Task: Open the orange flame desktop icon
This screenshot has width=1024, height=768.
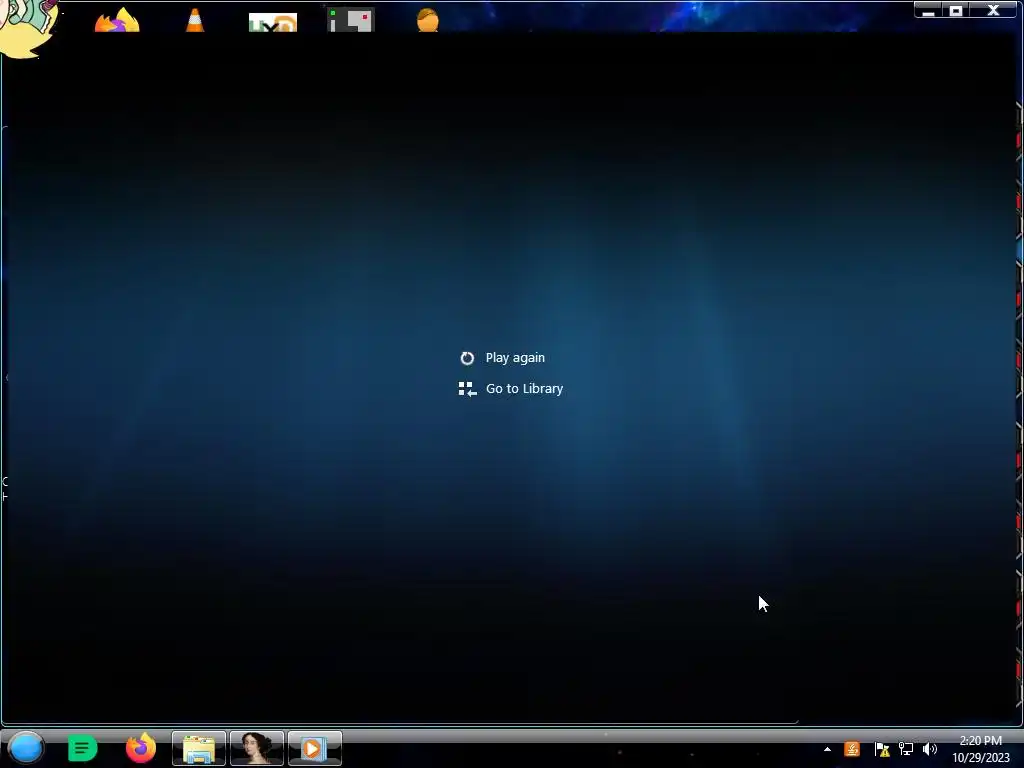Action: click(x=117, y=20)
